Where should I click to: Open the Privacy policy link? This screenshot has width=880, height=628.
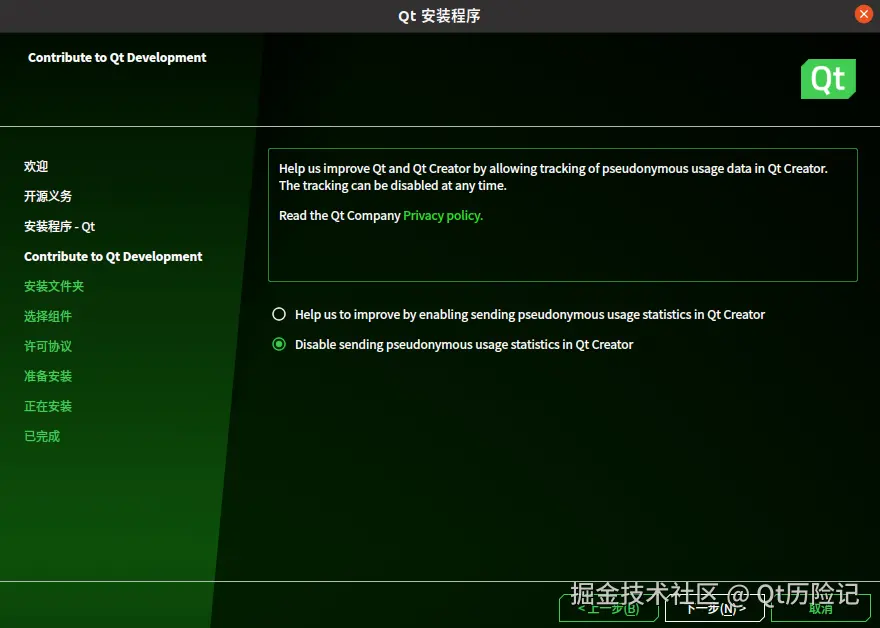coord(443,216)
